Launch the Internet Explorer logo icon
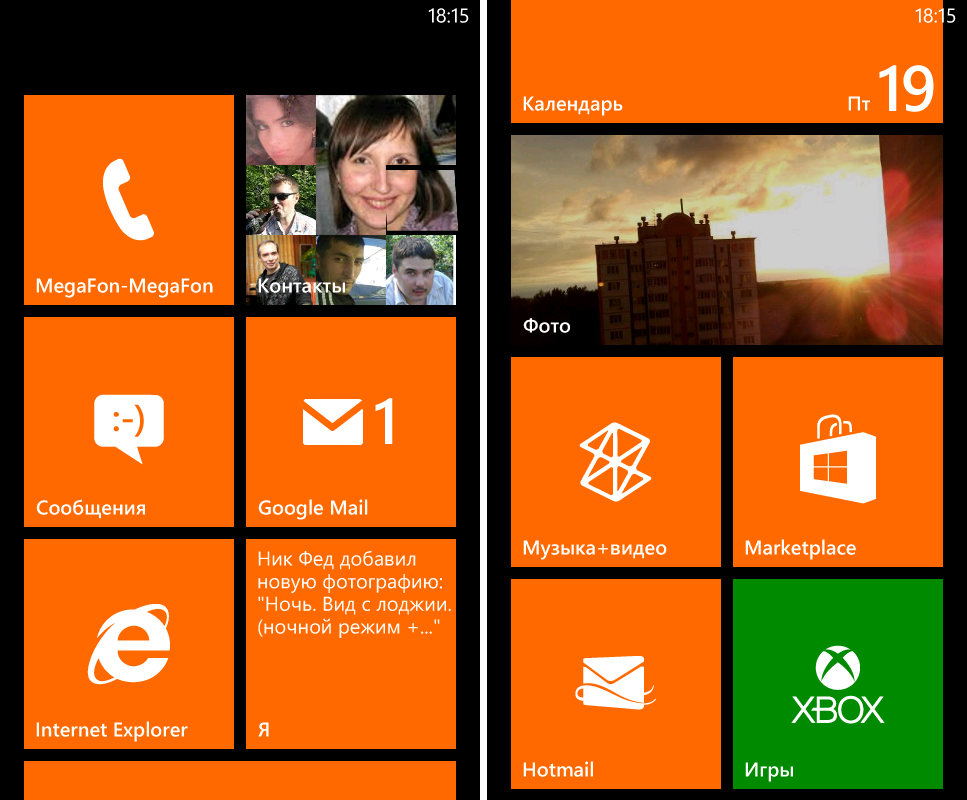The height and width of the screenshot is (800, 967). click(129, 643)
